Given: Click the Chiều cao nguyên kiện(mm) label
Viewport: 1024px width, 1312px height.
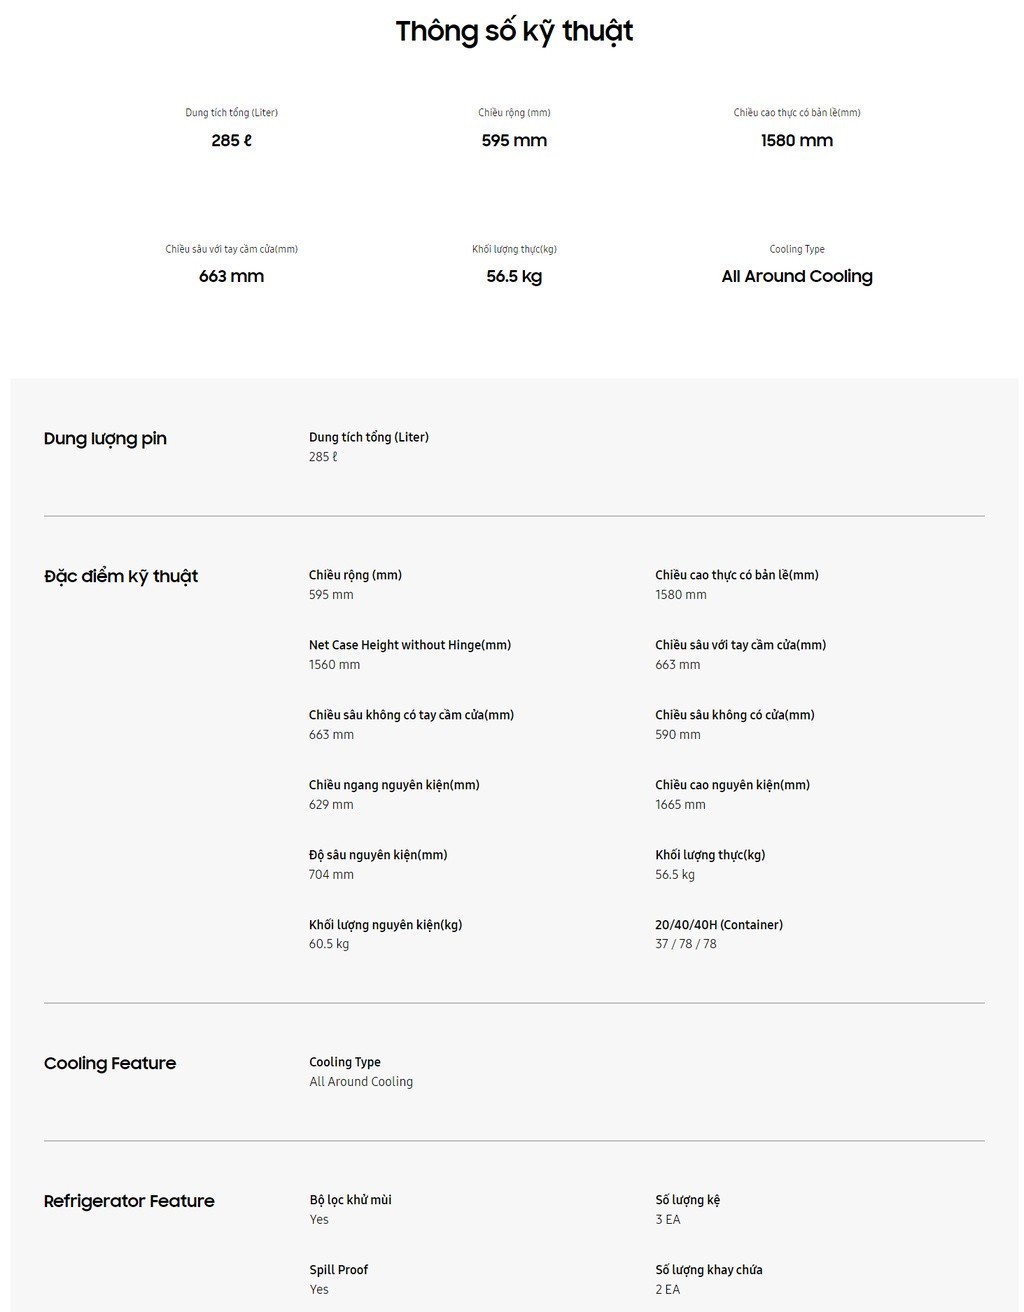Looking at the screenshot, I should coord(733,786).
